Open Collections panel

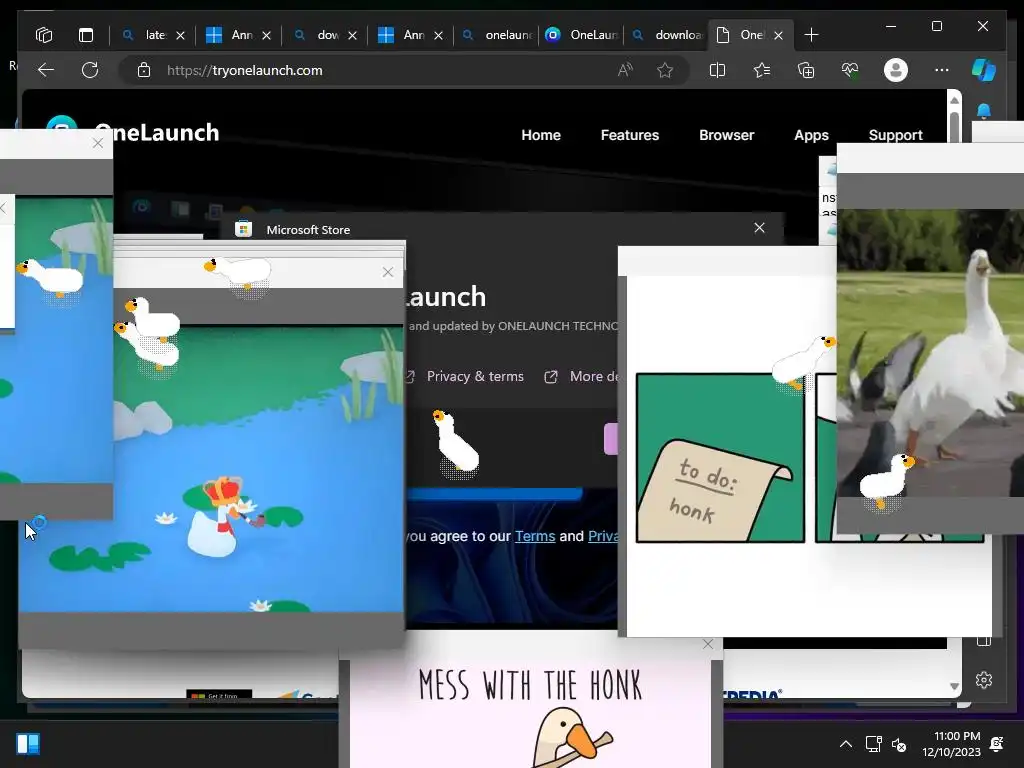(x=806, y=70)
